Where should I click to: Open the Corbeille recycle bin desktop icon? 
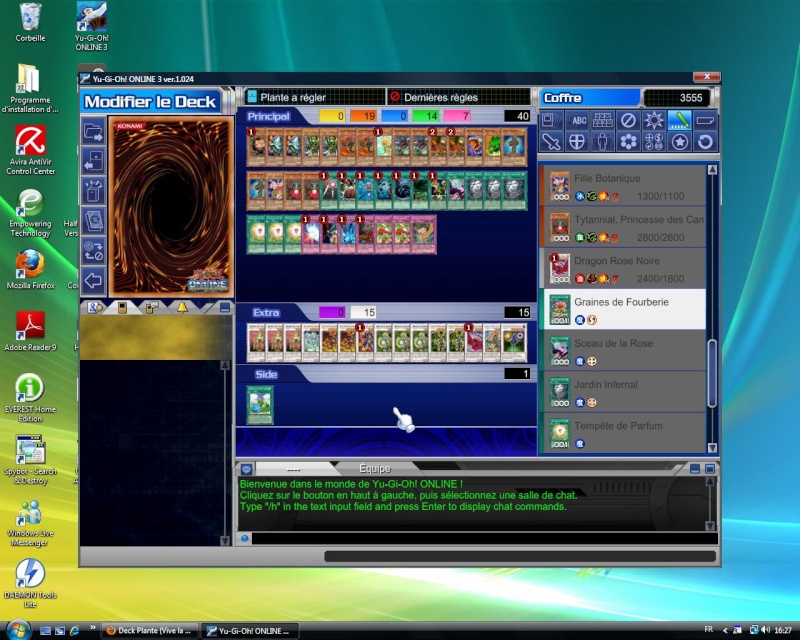tap(30, 23)
